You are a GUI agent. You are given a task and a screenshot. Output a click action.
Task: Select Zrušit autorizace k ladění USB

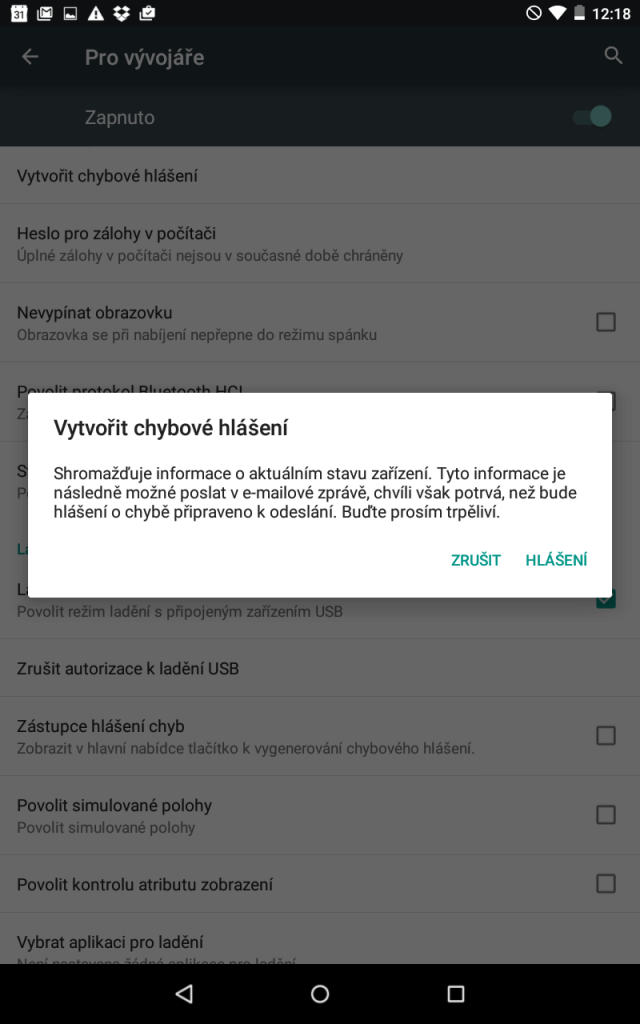tap(320, 668)
